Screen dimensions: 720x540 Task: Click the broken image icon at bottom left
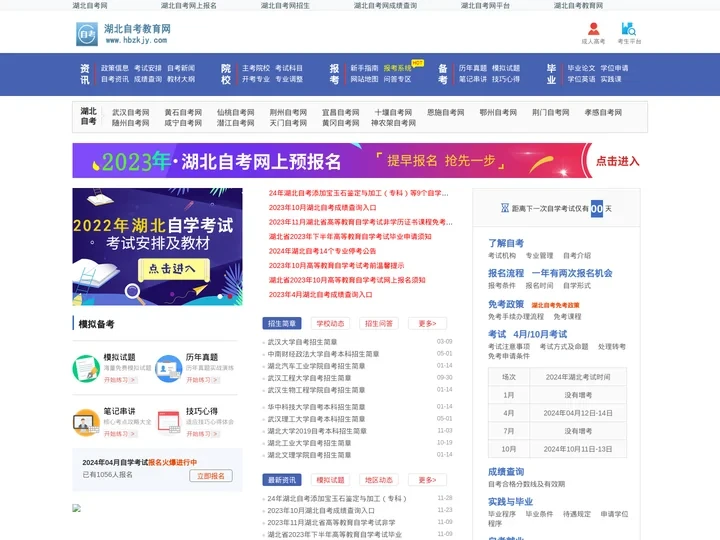point(77,508)
